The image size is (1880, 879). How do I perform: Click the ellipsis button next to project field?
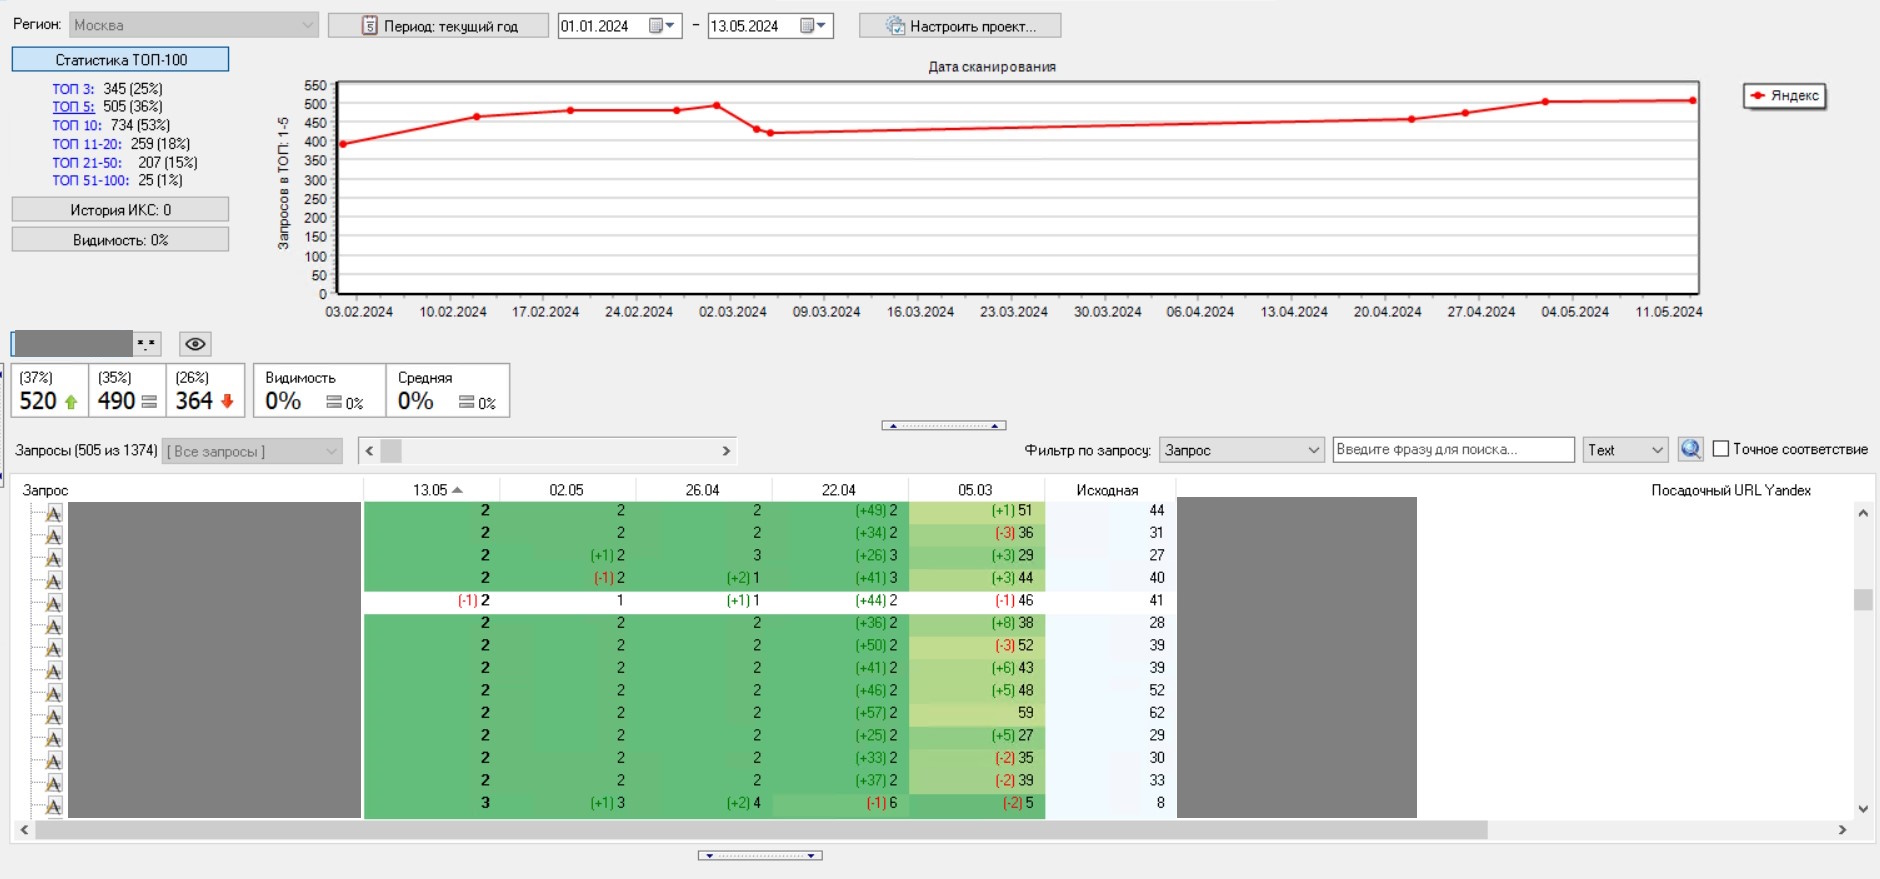tap(147, 344)
